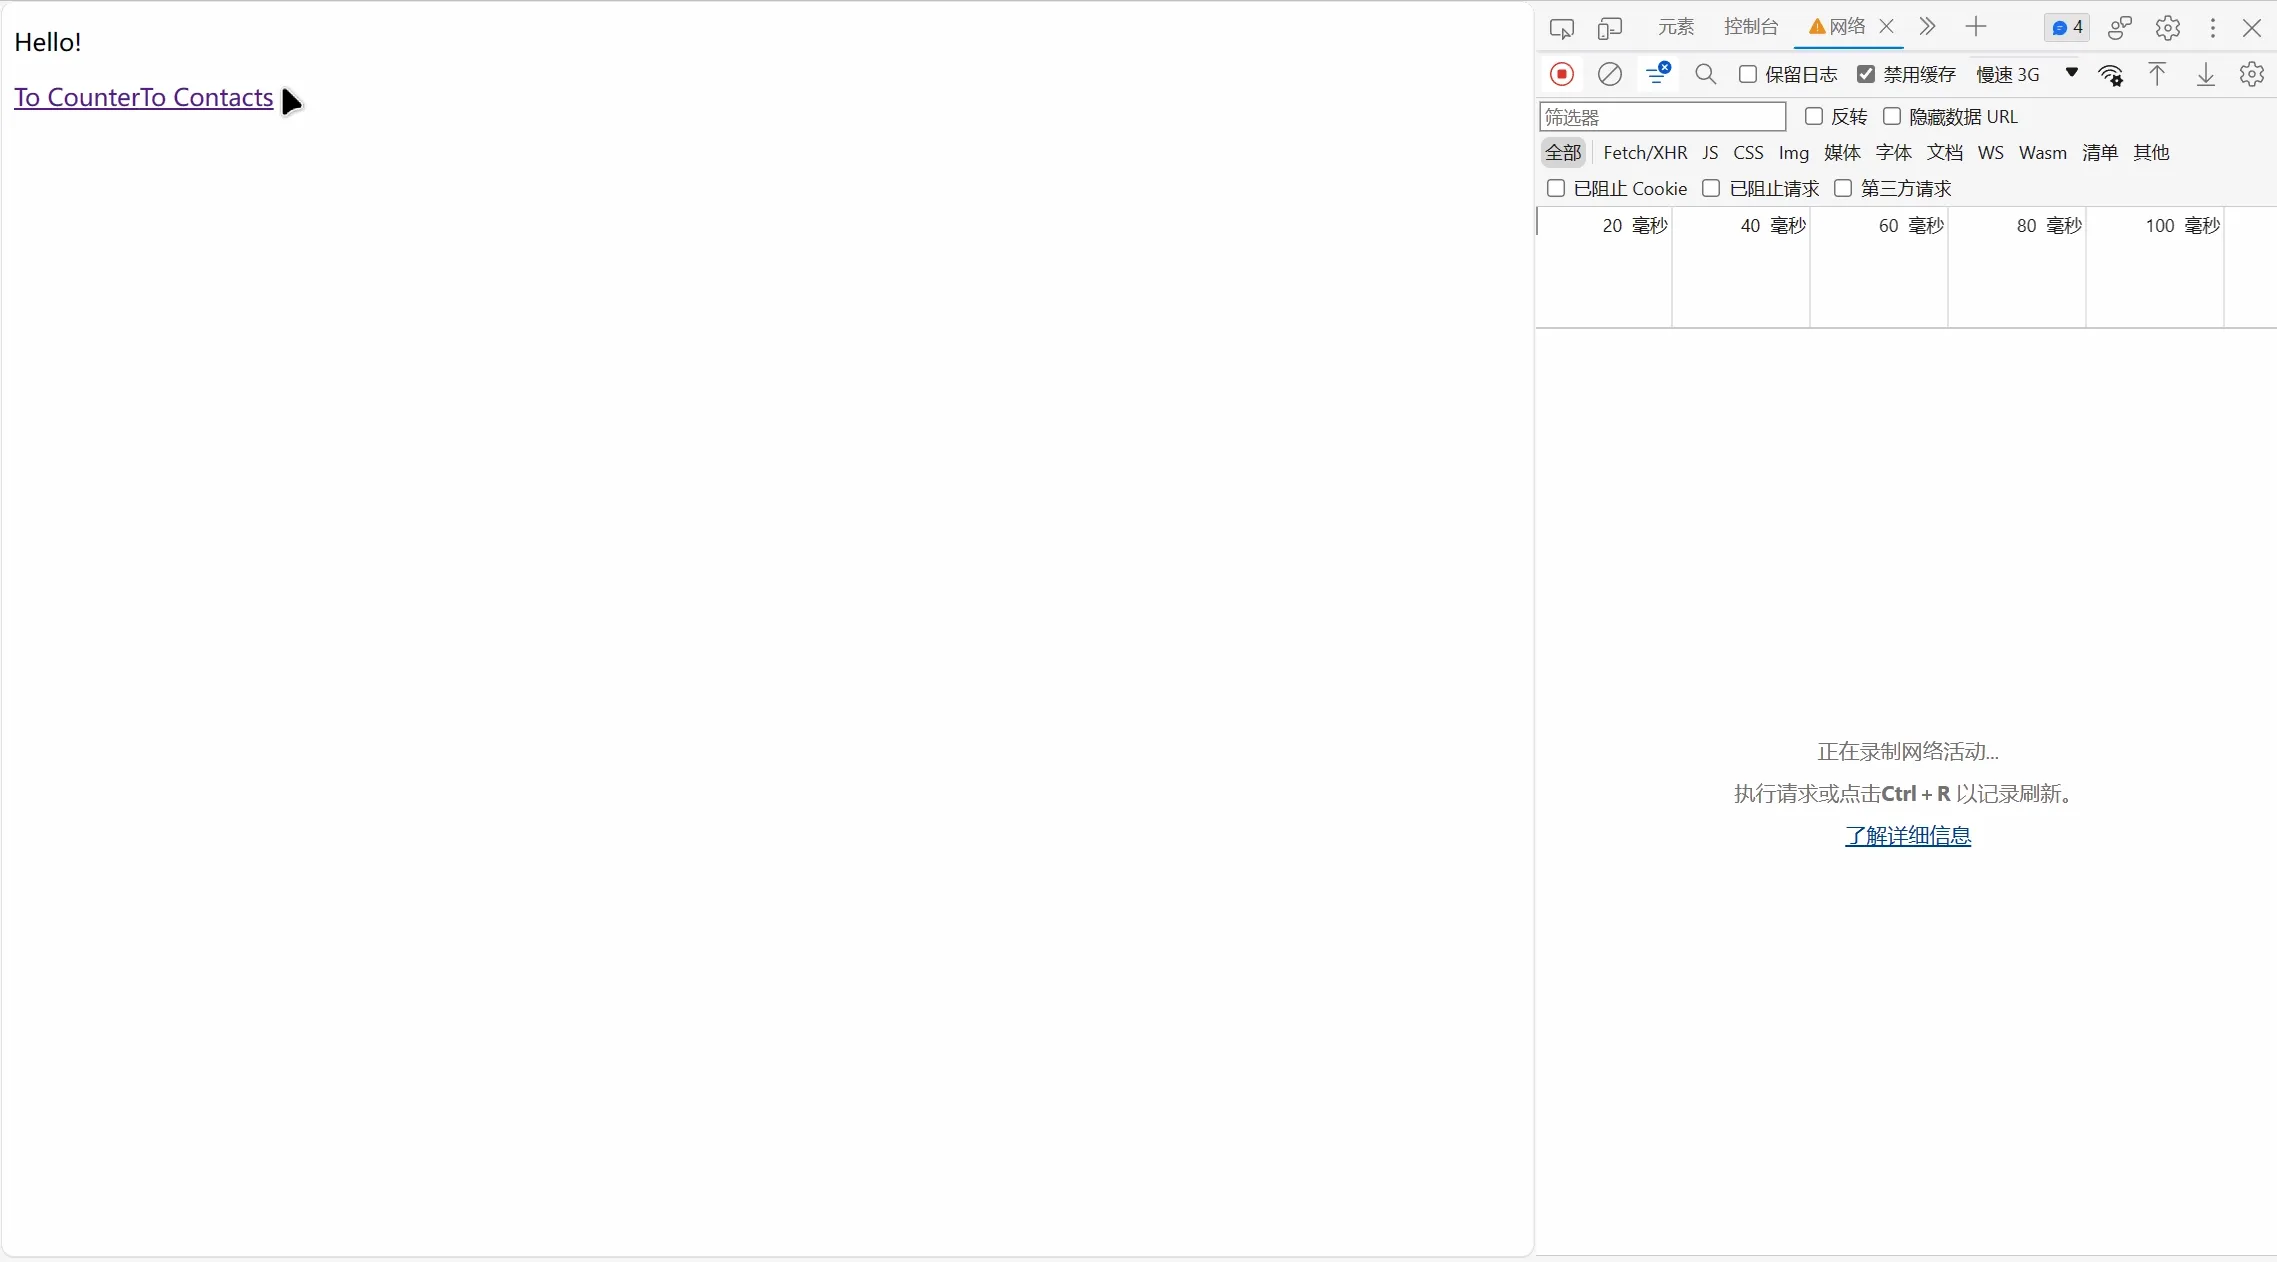The image size is (2277, 1262).
Task: Open the 了解详细信息 link
Action: 1907,835
